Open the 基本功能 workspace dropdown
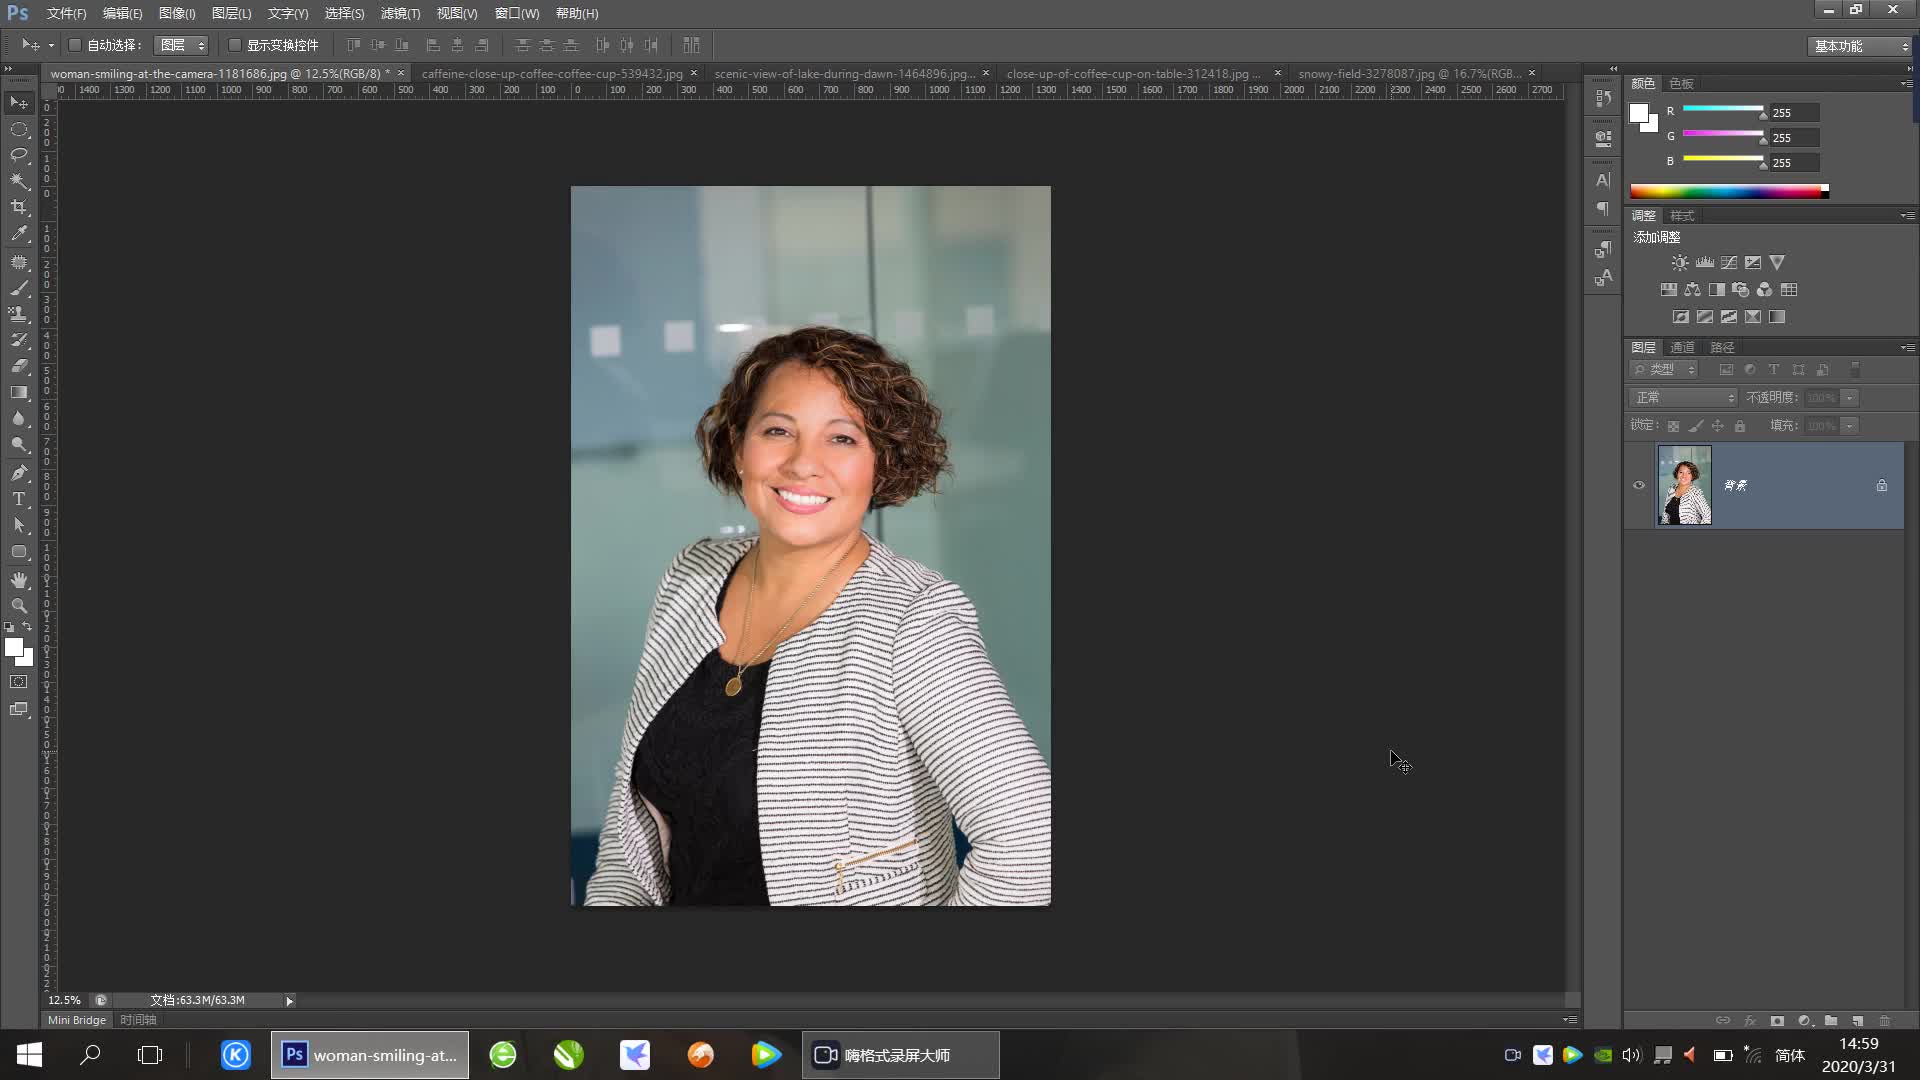This screenshot has height=1080, width=1920. (x=1860, y=46)
